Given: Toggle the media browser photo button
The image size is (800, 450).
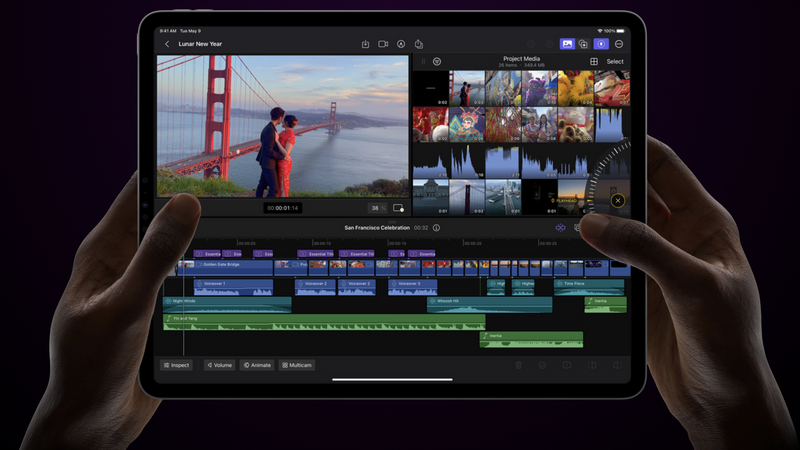Looking at the screenshot, I should tap(567, 44).
